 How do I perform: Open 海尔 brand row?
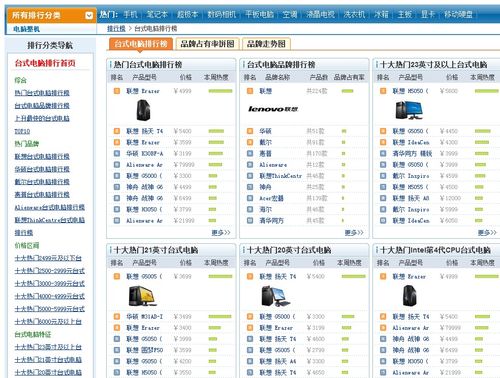pos(266,210)
